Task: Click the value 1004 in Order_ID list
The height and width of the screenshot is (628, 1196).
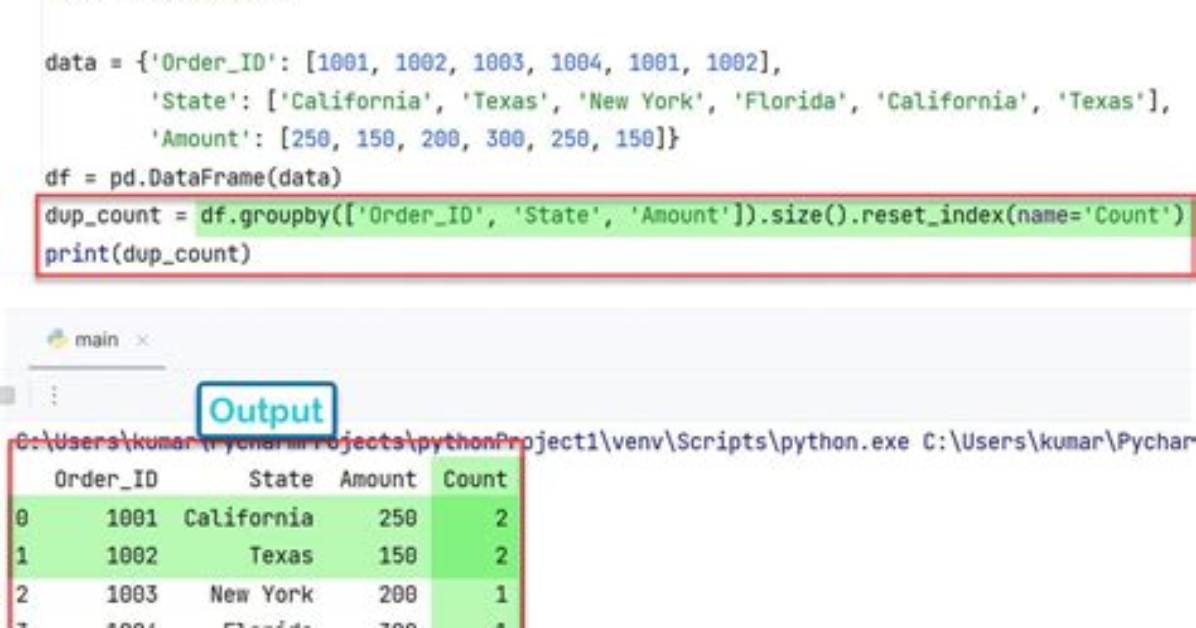Action: (576, 63)
